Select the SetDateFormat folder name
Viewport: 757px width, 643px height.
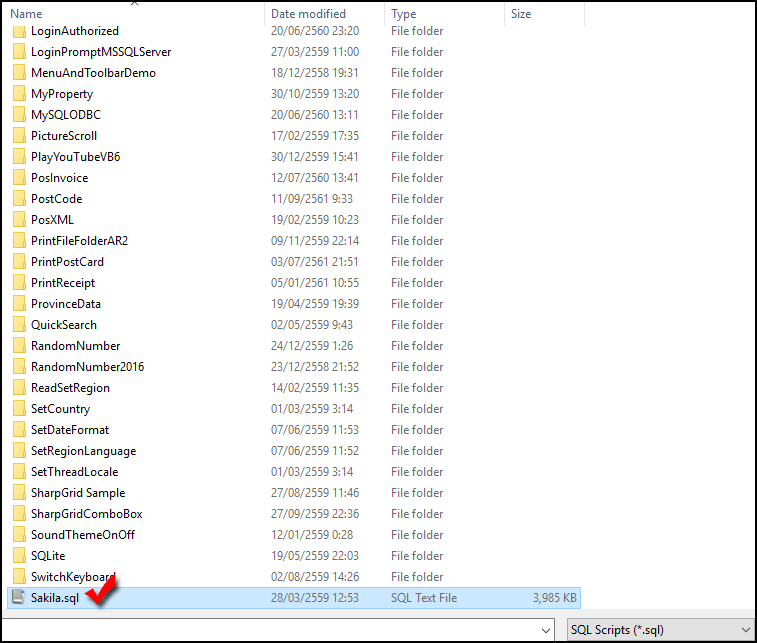pyautogui.click(x=70, y=430)
